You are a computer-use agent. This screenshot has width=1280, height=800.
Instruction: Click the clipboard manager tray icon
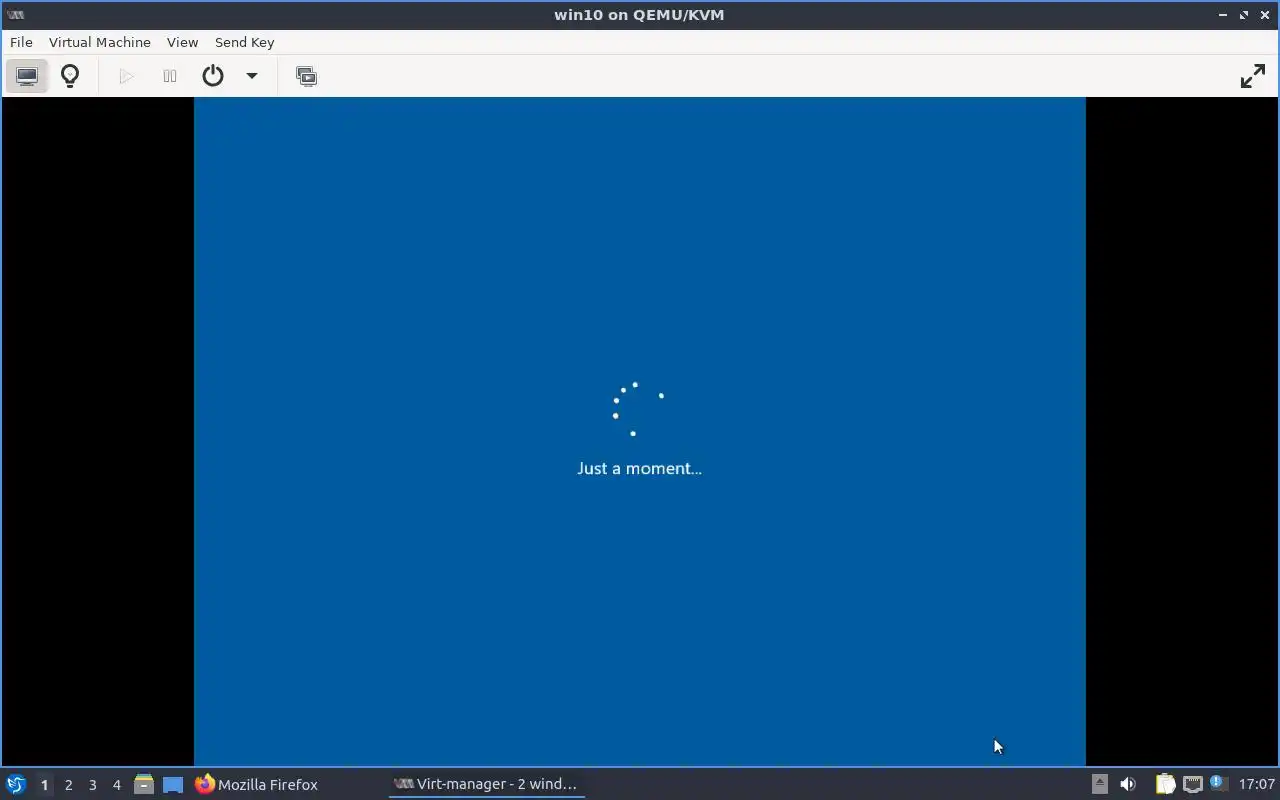(x=1165, y=784)
